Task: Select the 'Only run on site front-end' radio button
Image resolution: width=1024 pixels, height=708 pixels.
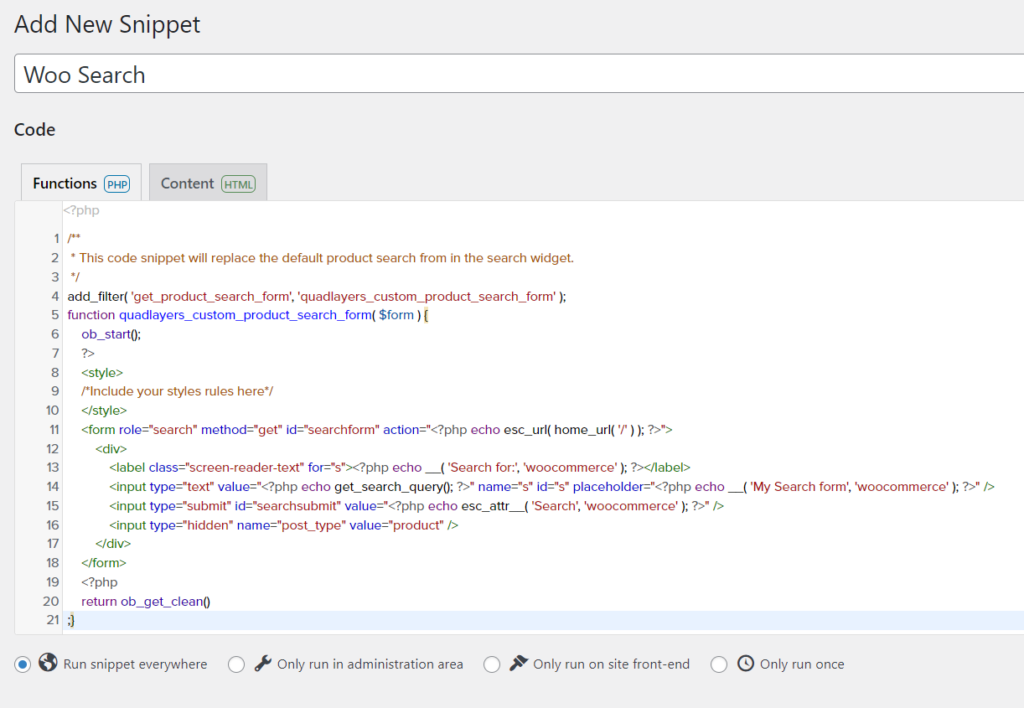Action: click(x=492, y=665)
